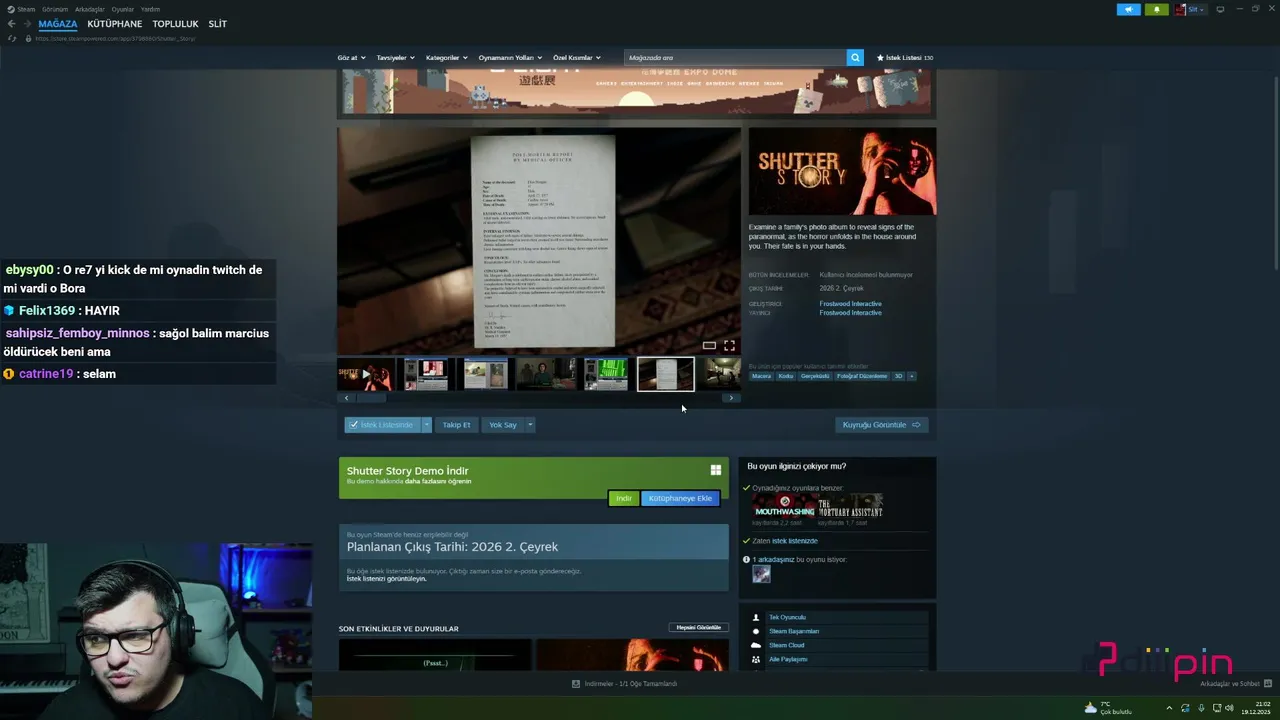The image size is (1280, 720).
Task: Show hidden tray icons chevron
Action: [x=1169, y=708]
